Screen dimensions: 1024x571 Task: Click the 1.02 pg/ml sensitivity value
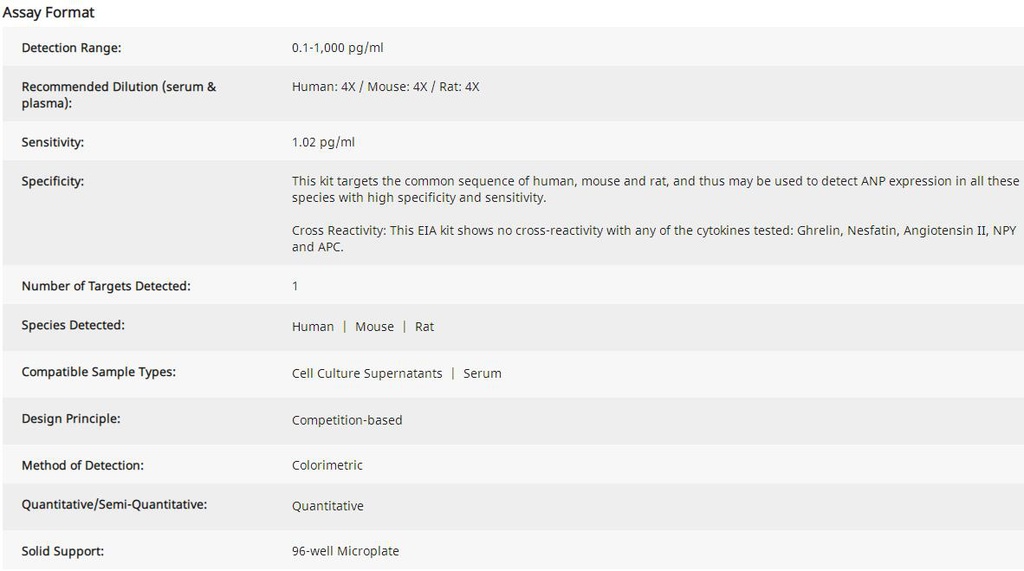323,142
